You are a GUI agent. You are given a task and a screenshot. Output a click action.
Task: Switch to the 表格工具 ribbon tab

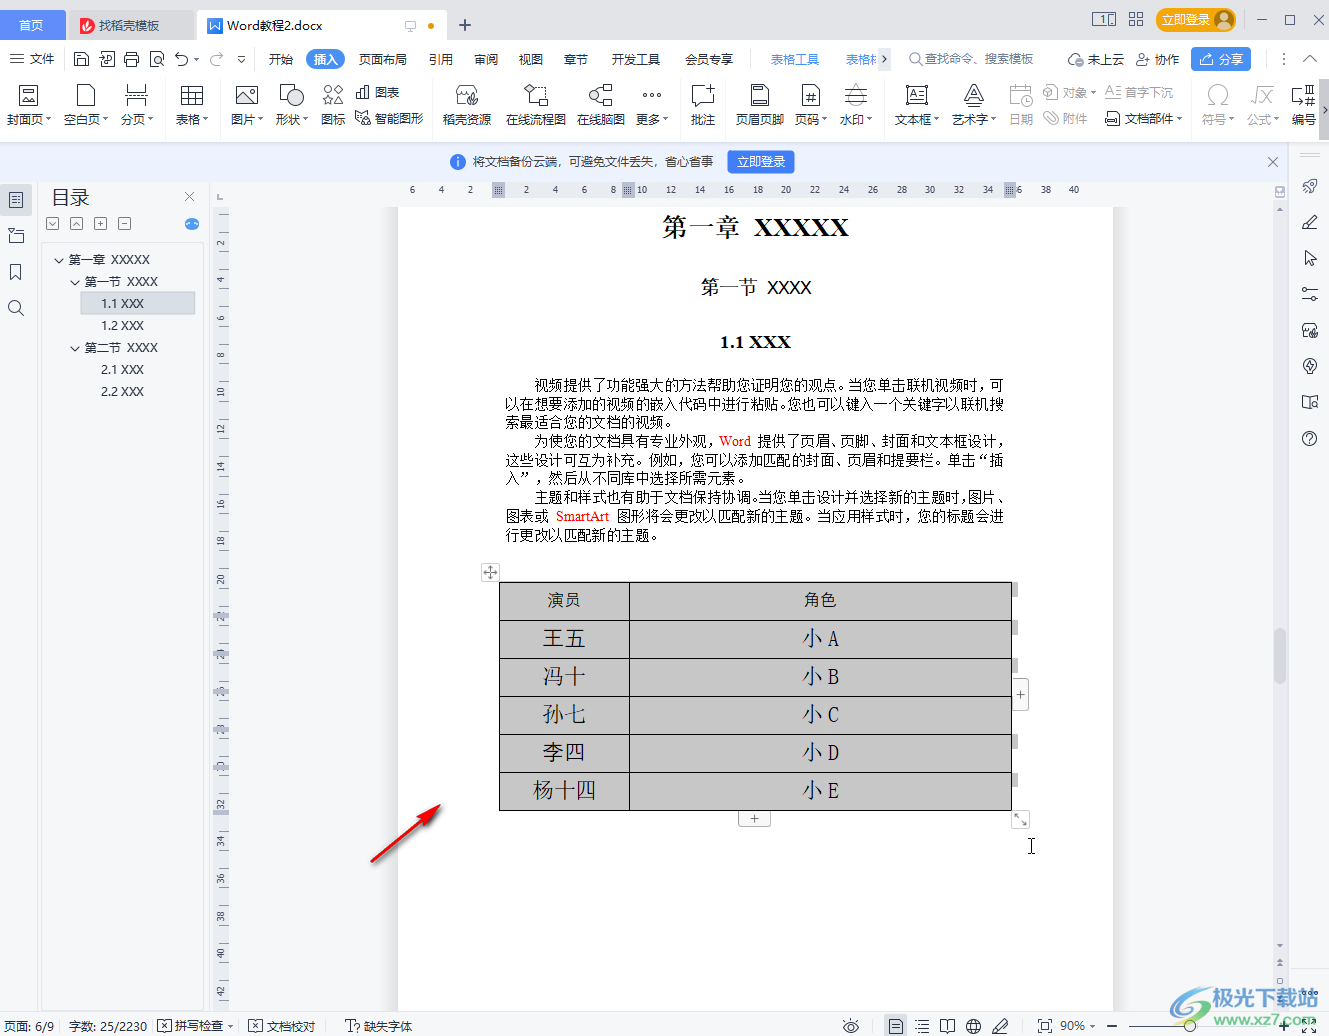pyautogui.click(x=795, y=59)
